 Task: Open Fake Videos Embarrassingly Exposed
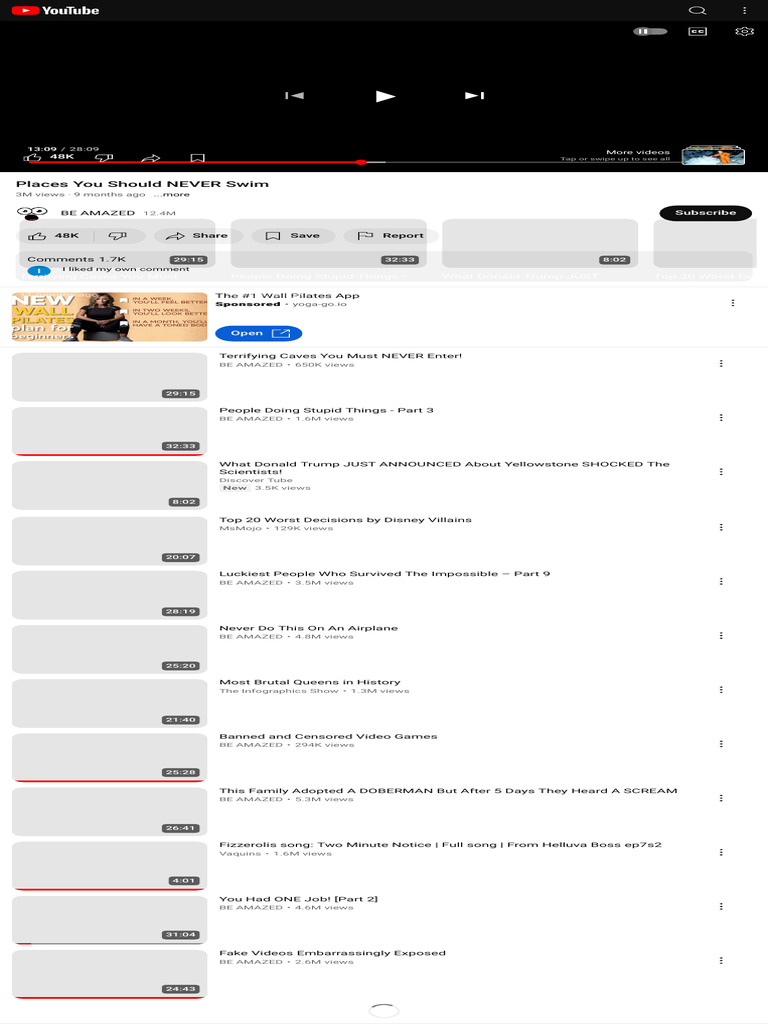[x=332, y=953]
